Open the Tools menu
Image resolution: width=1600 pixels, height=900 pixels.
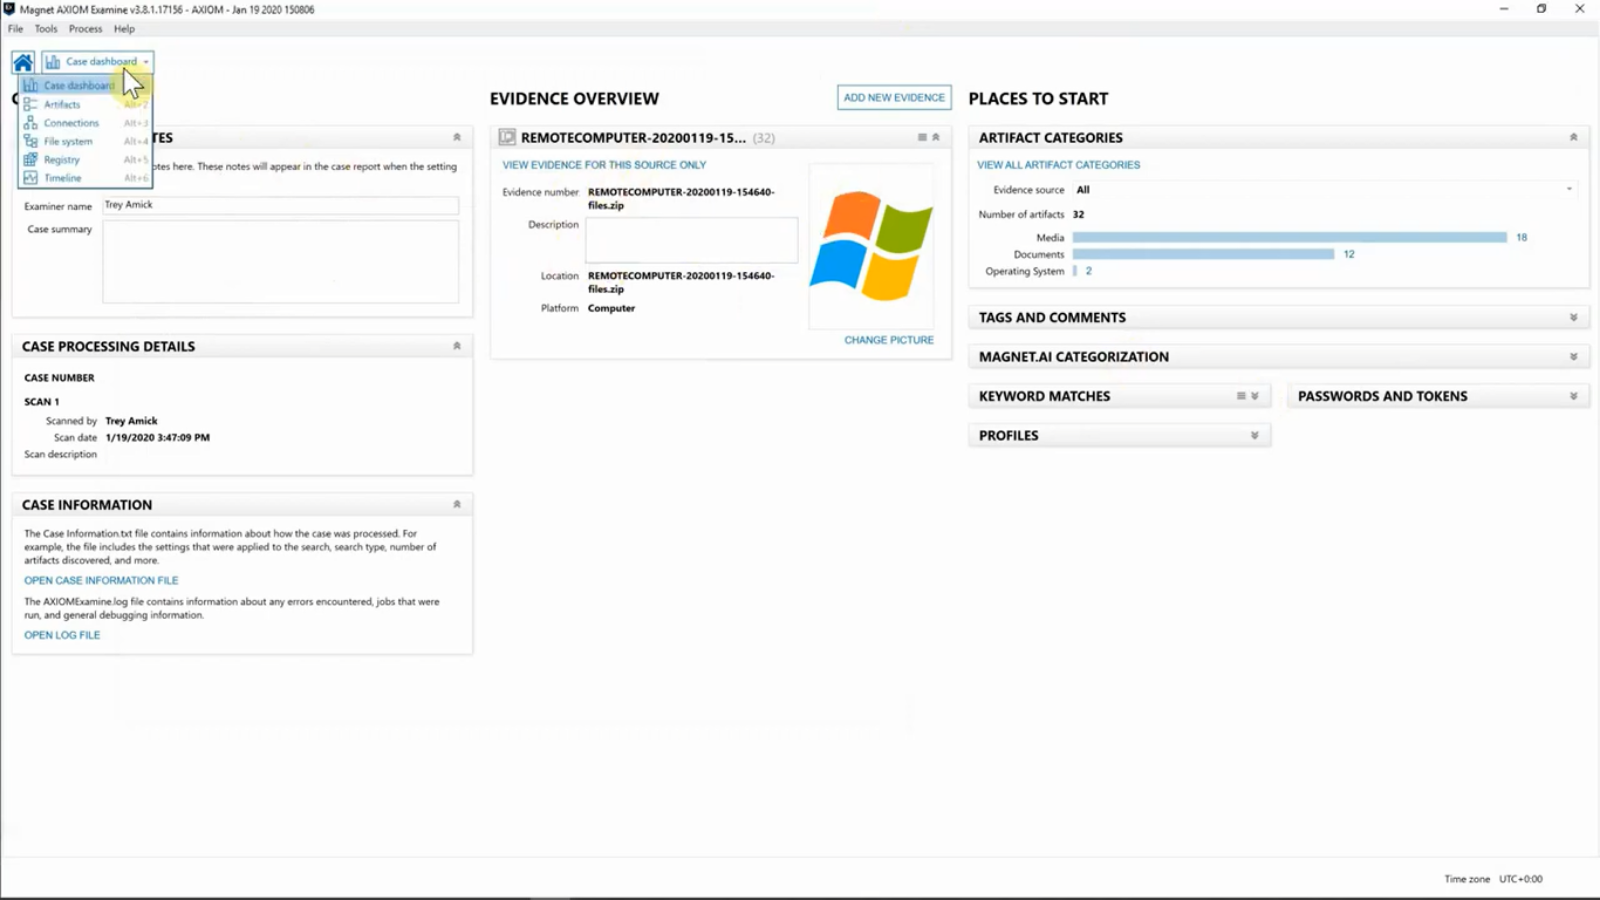click(46, 29)
